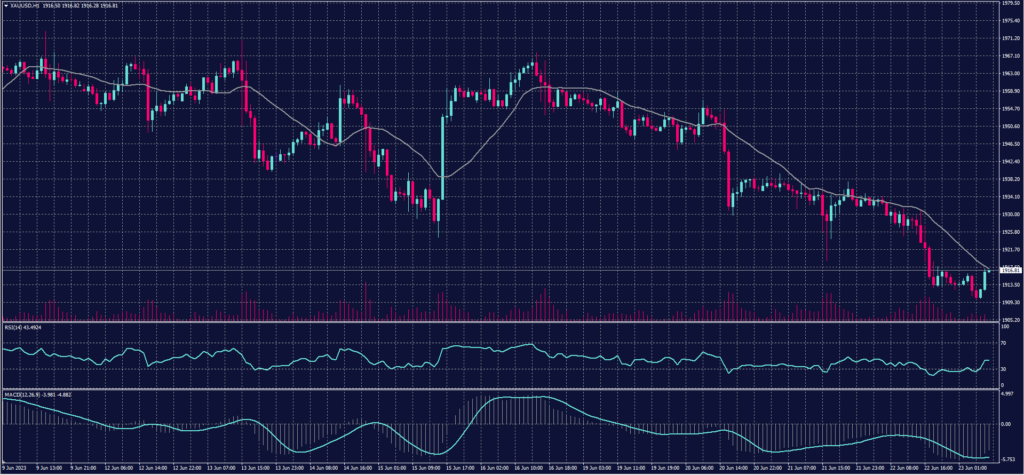Open the dropdown arrow beside XAUUSD,H1
Viewport: 1024px width, 475px height.
coord(6,6)
